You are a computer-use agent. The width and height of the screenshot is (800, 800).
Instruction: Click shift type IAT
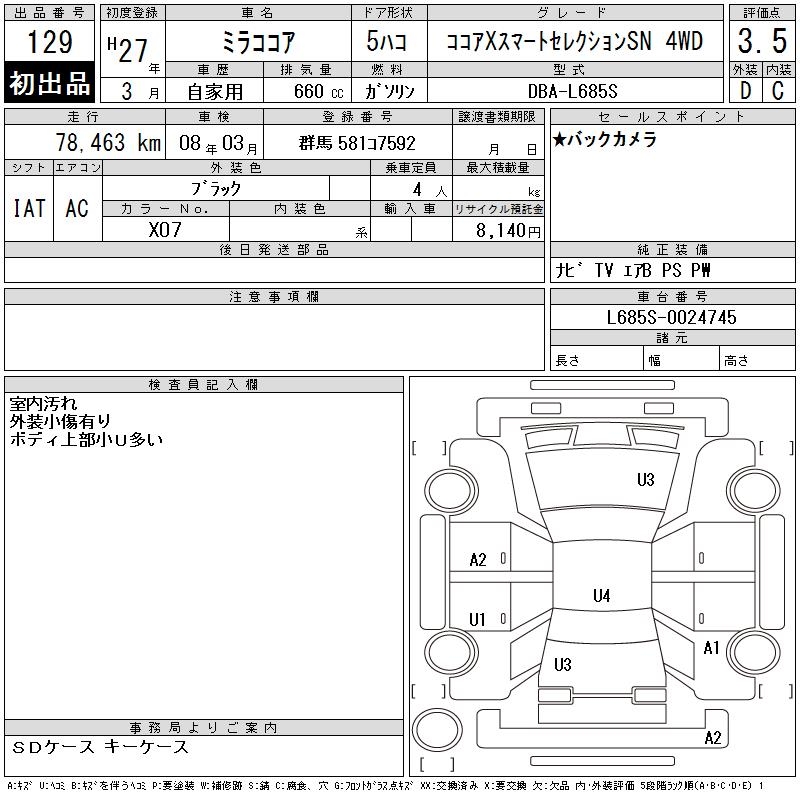tap(29, 208)
